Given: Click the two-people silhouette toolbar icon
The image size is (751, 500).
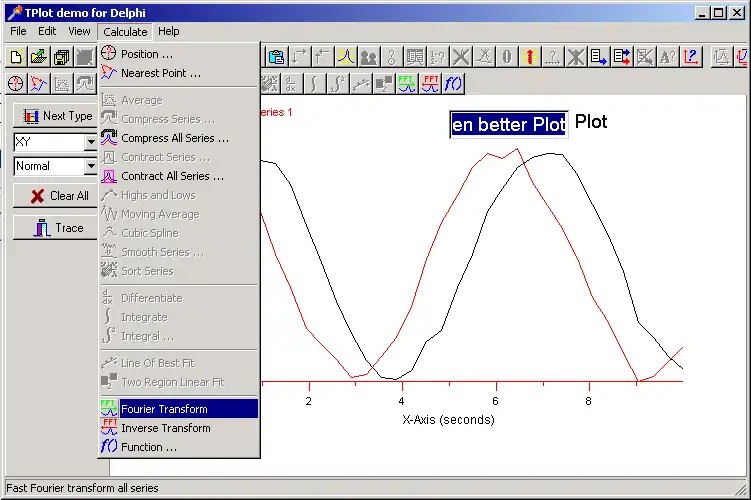Looking at the screenshot, I should (x=368, y=57).
